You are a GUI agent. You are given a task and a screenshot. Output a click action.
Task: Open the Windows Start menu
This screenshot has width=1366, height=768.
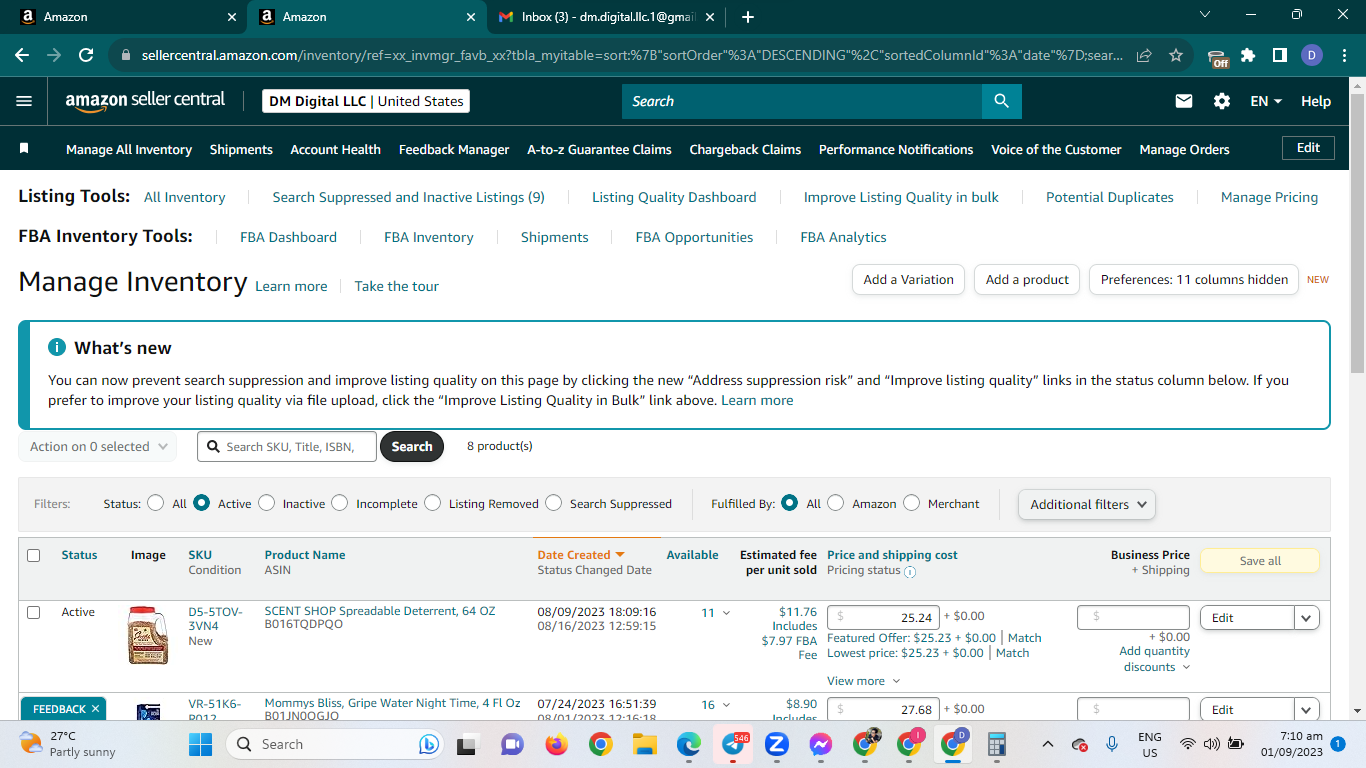pos(201,744)
